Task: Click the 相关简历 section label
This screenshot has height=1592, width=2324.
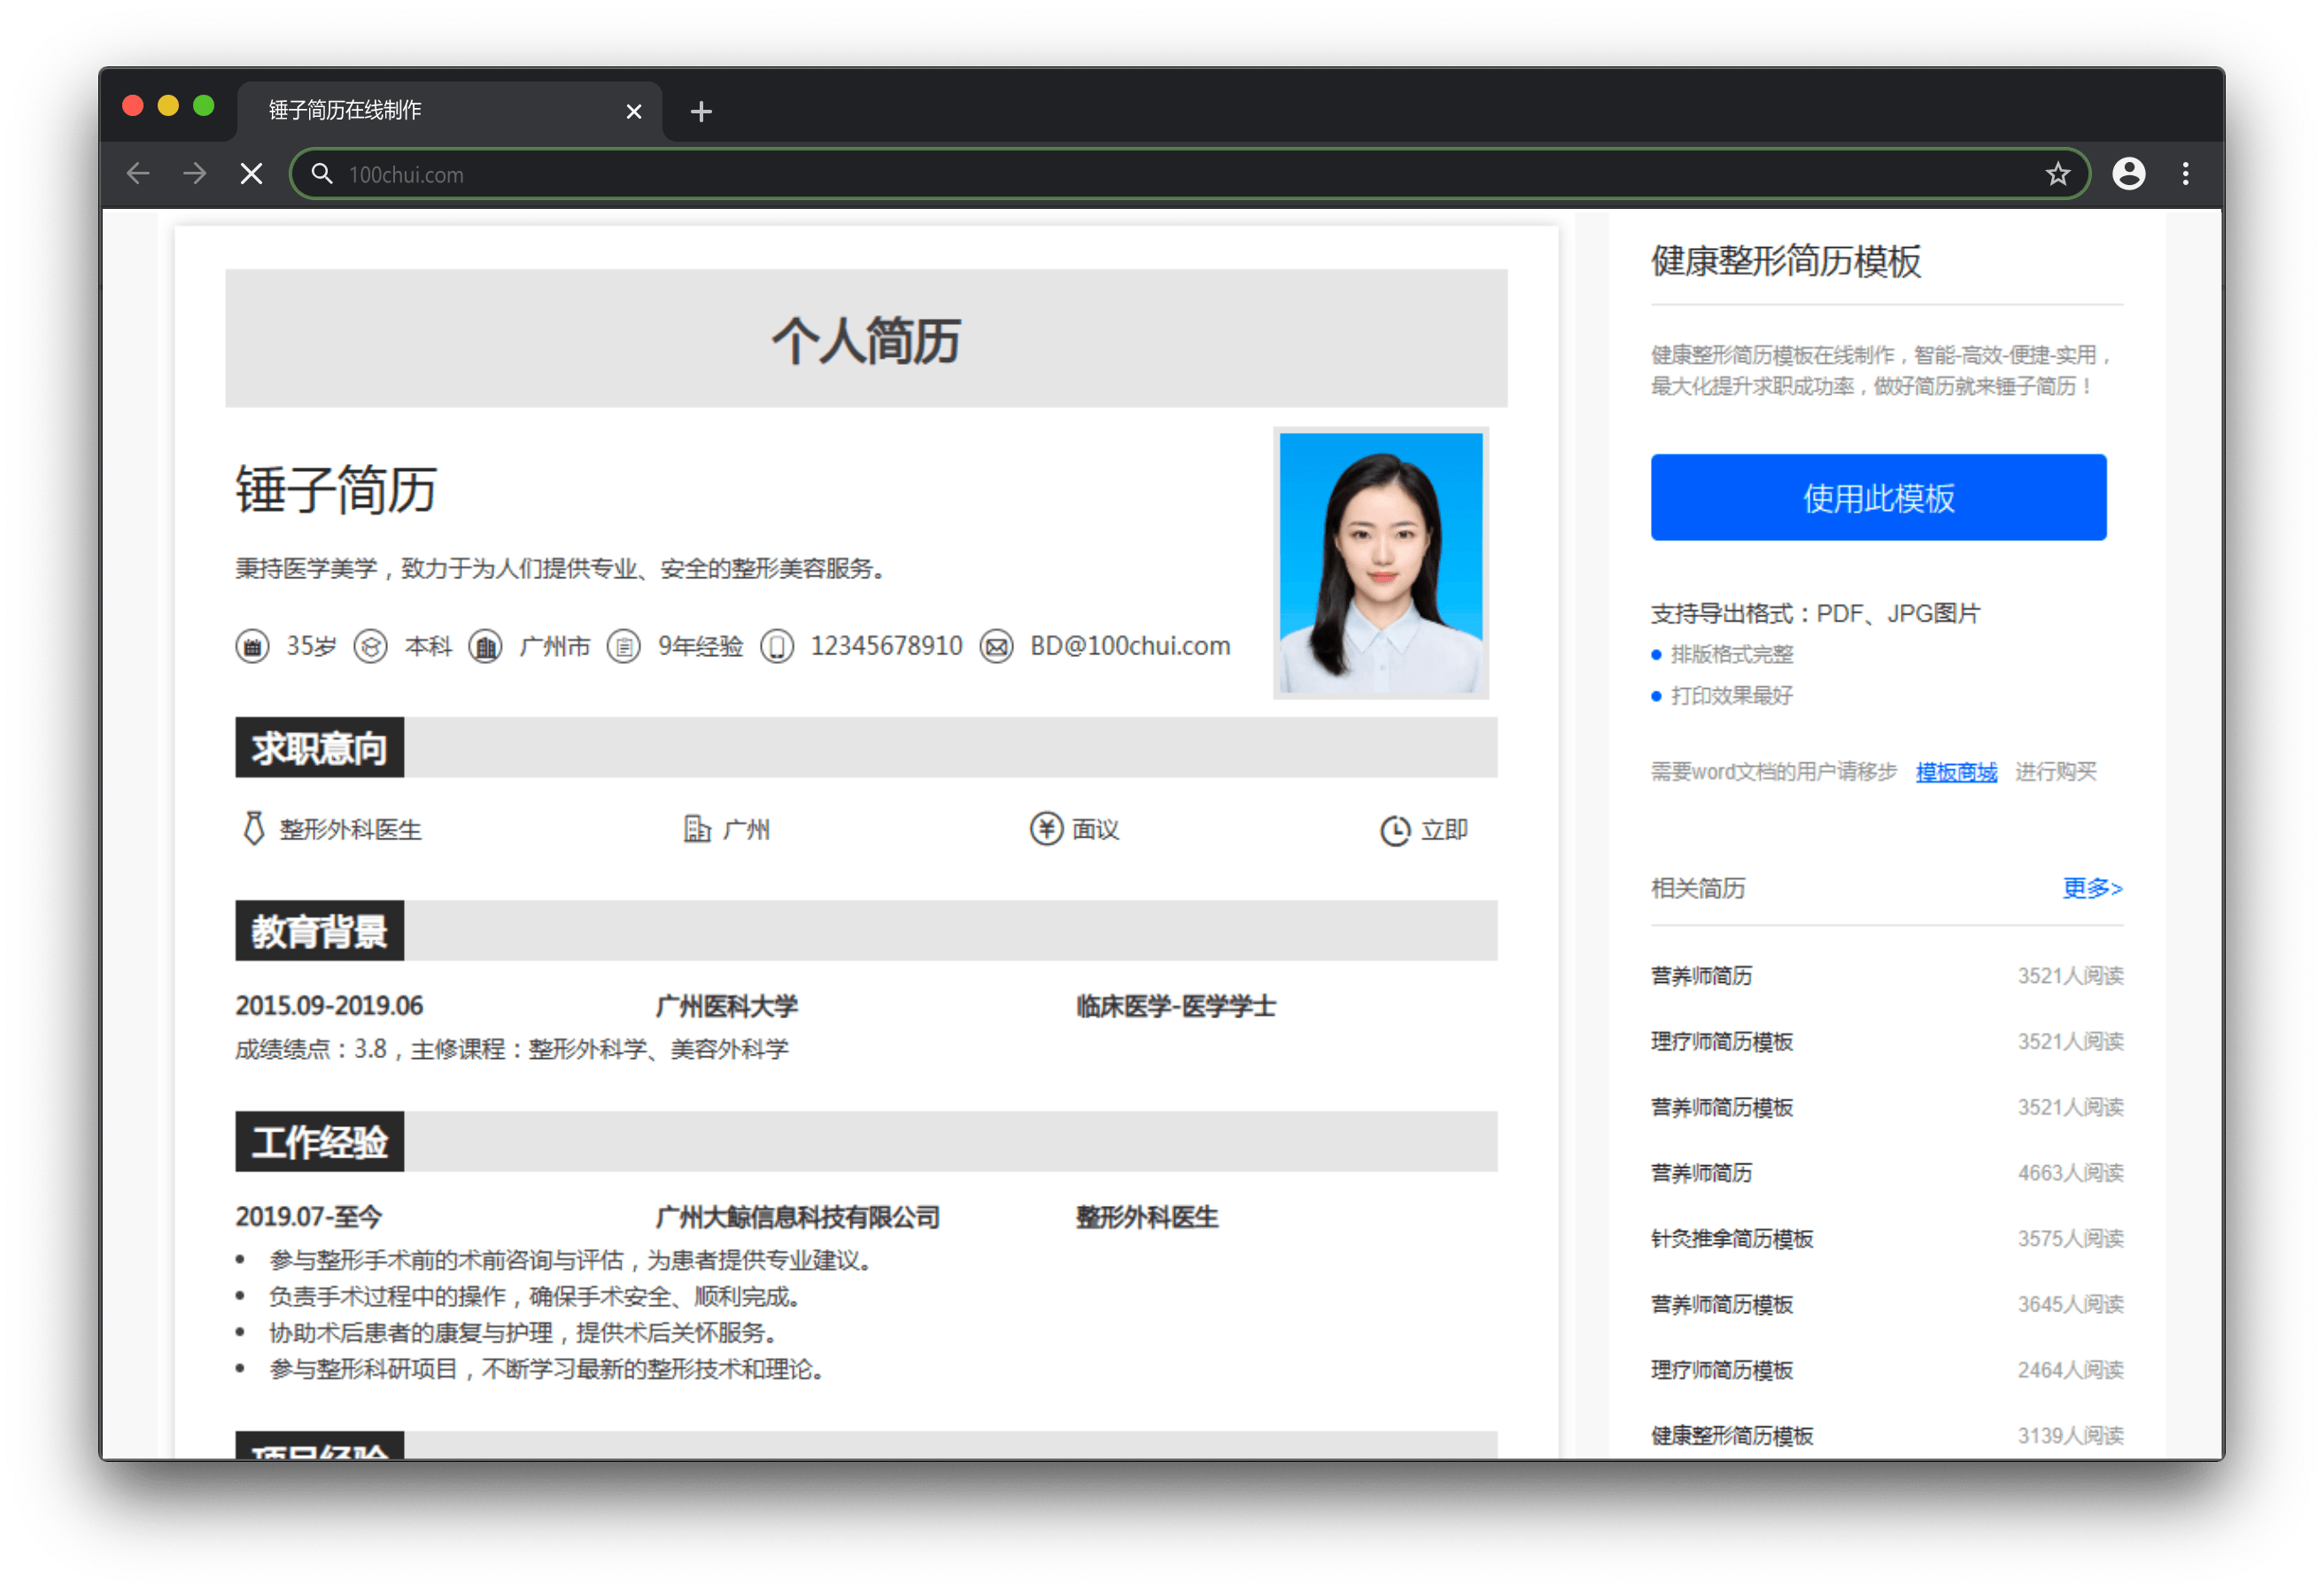Action: coord(1698,888)
